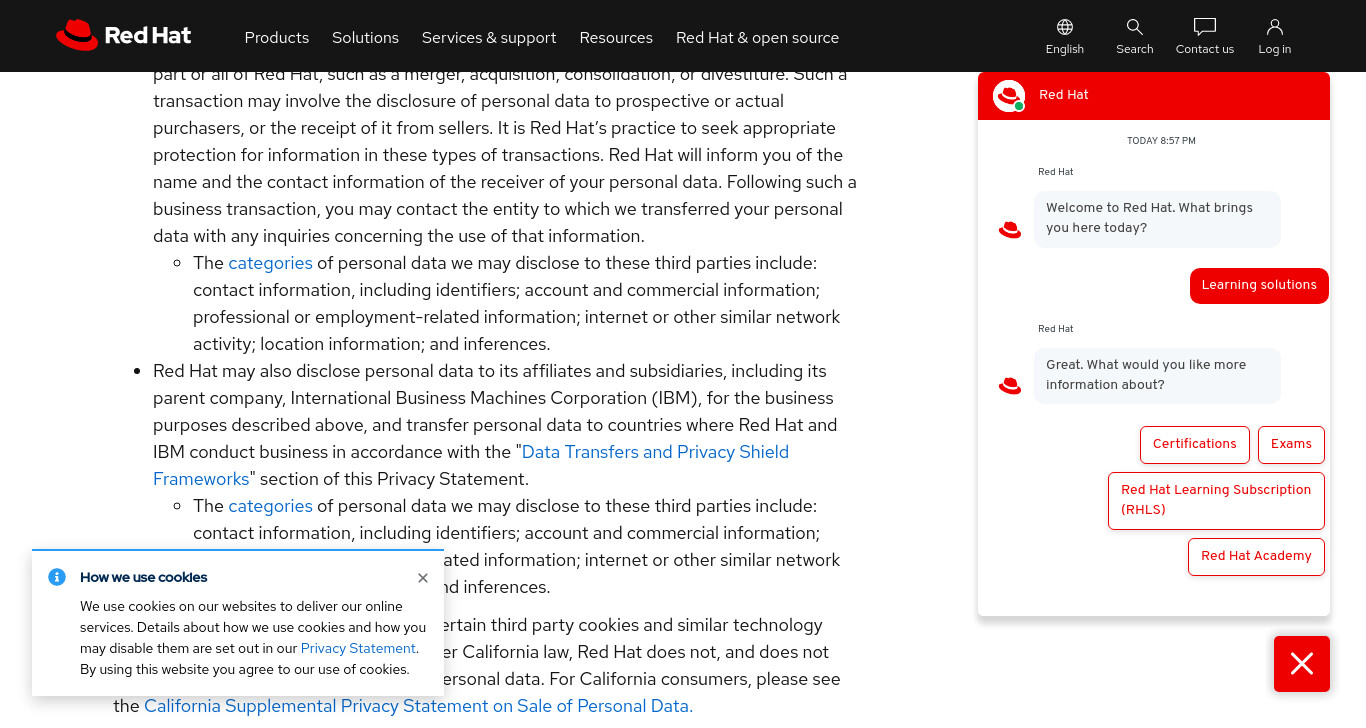
Task: Click the 'How we use cookies' heading
Action: point(144,577)
